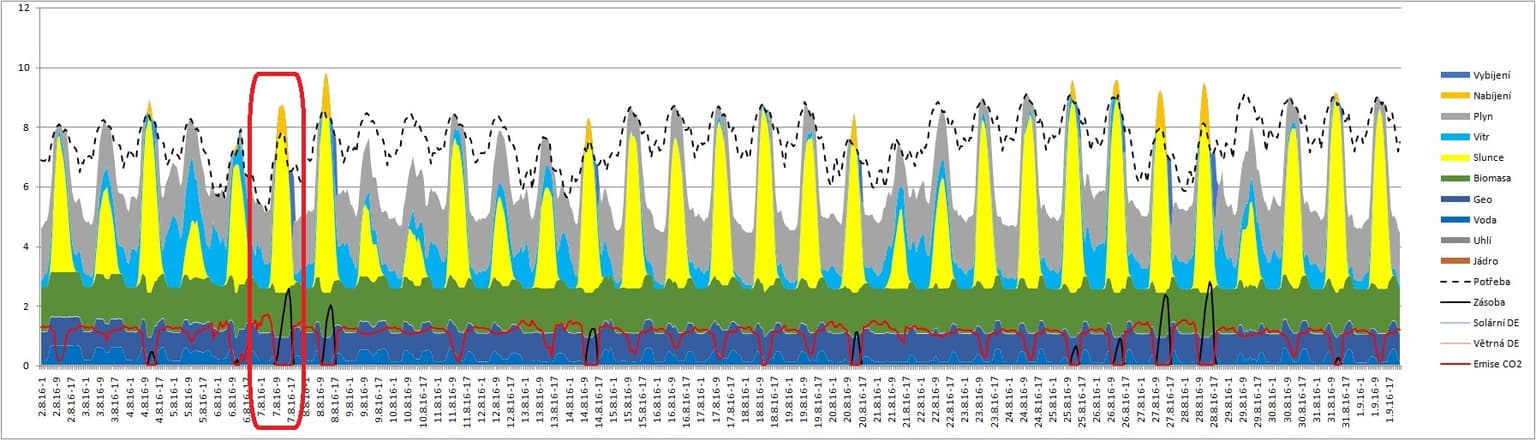Select the orange Nabíjení legend marker
1536x440 pixels.
point(1453,96)
